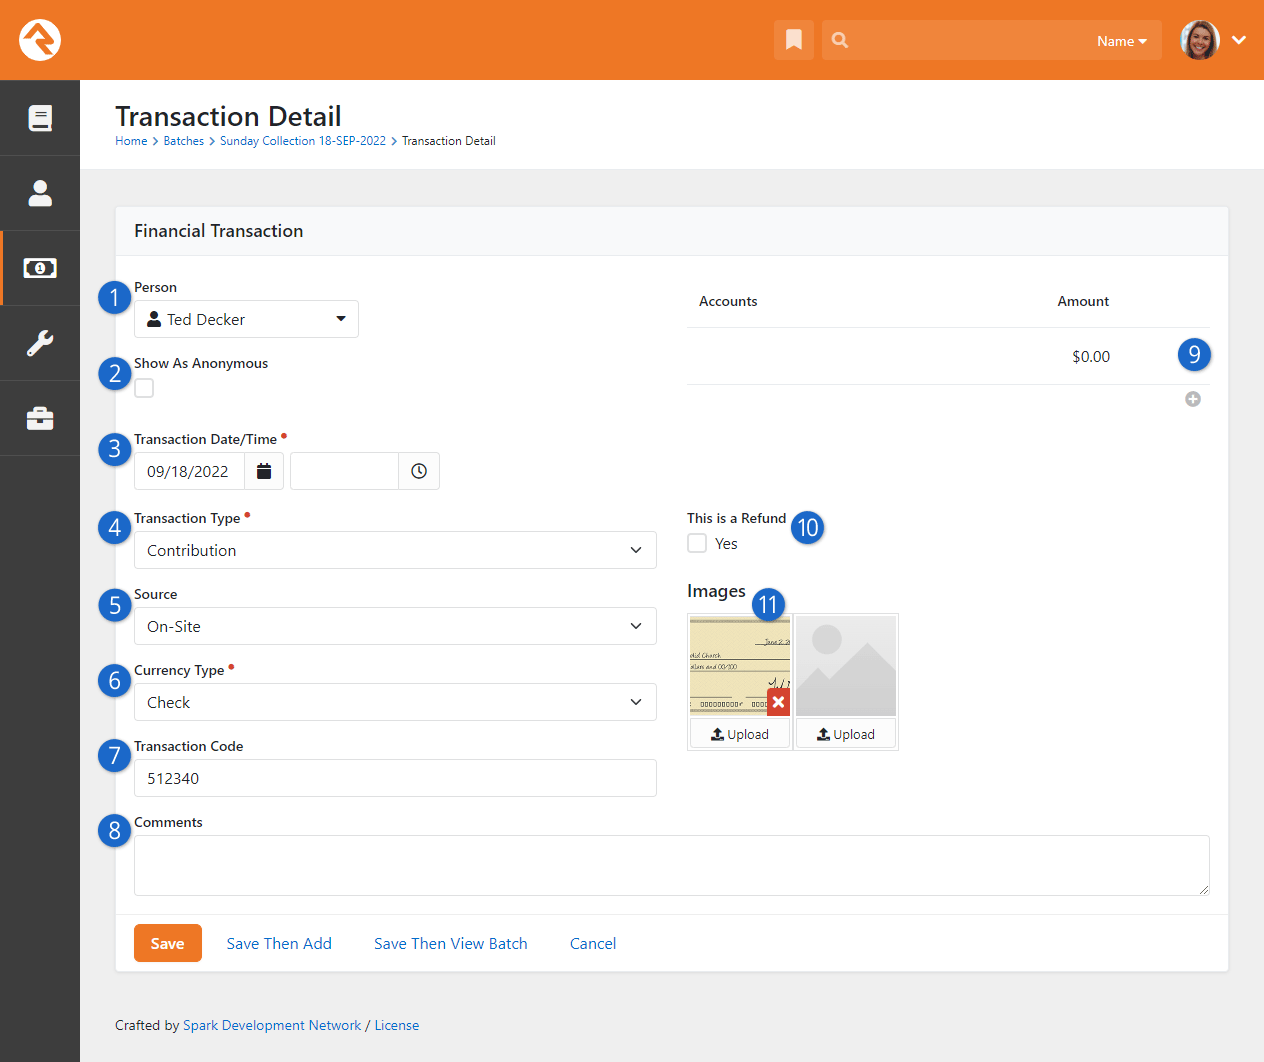The height and width of the screenshot is (1062, 1264).
Task: Open Spark Development Network link
Action: 272,1025
